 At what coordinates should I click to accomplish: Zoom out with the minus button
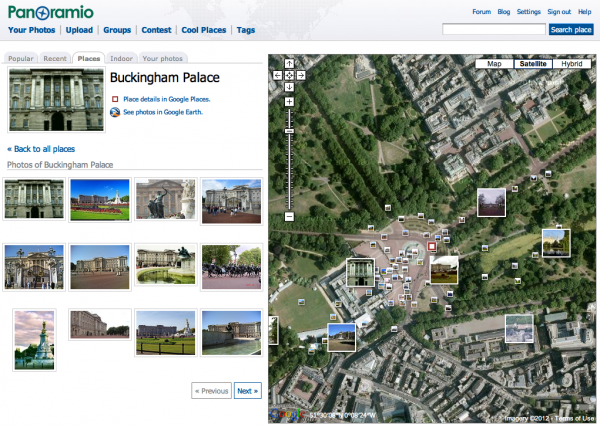coord(289,216)
